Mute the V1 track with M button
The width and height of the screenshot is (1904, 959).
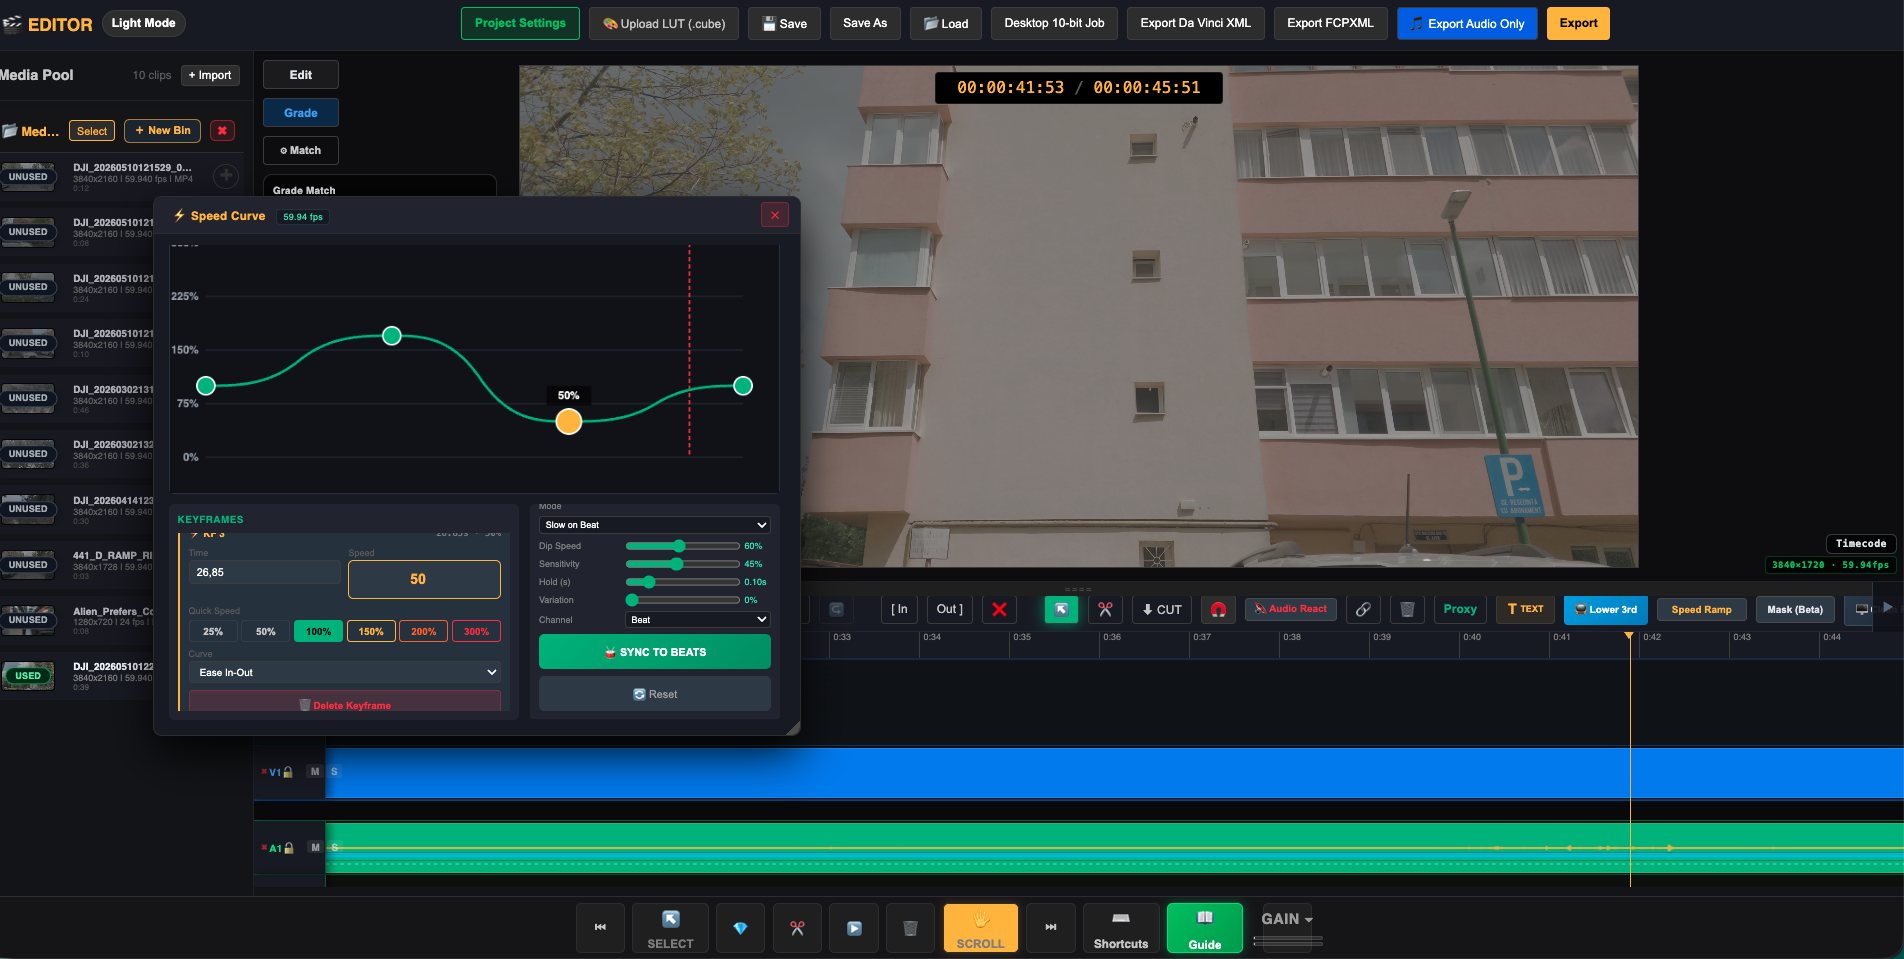[x=315, y=772]
